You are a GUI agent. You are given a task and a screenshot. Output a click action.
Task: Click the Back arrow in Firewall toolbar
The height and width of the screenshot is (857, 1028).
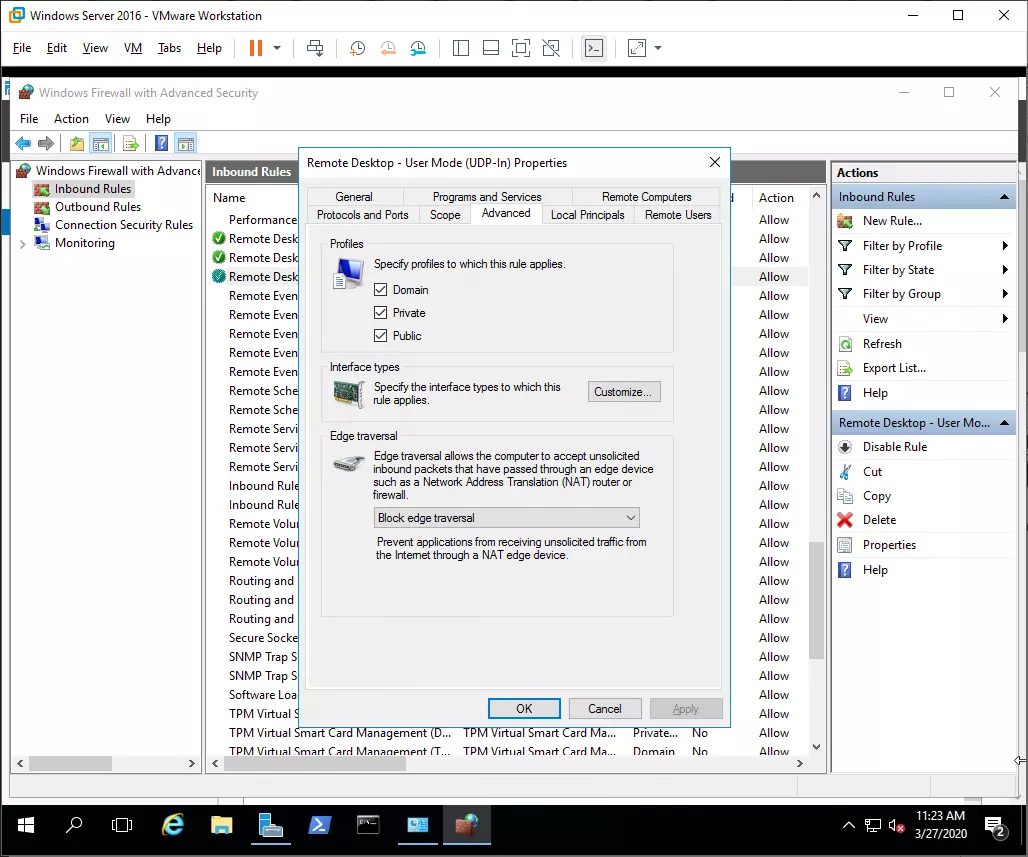tap(23, 143)
